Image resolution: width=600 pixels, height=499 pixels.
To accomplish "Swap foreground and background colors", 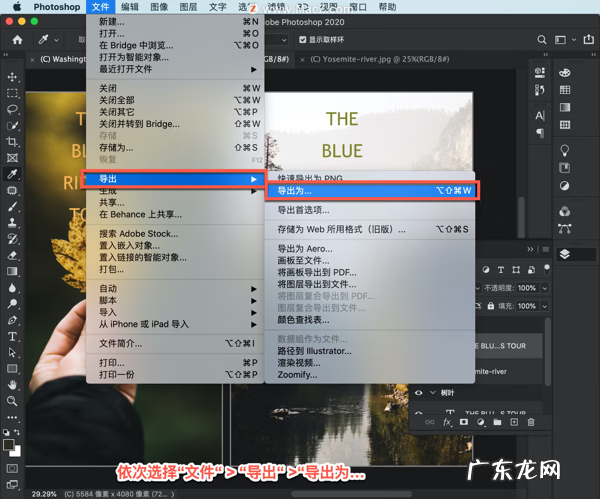I will pyautogui.click(x=17, y=432).
